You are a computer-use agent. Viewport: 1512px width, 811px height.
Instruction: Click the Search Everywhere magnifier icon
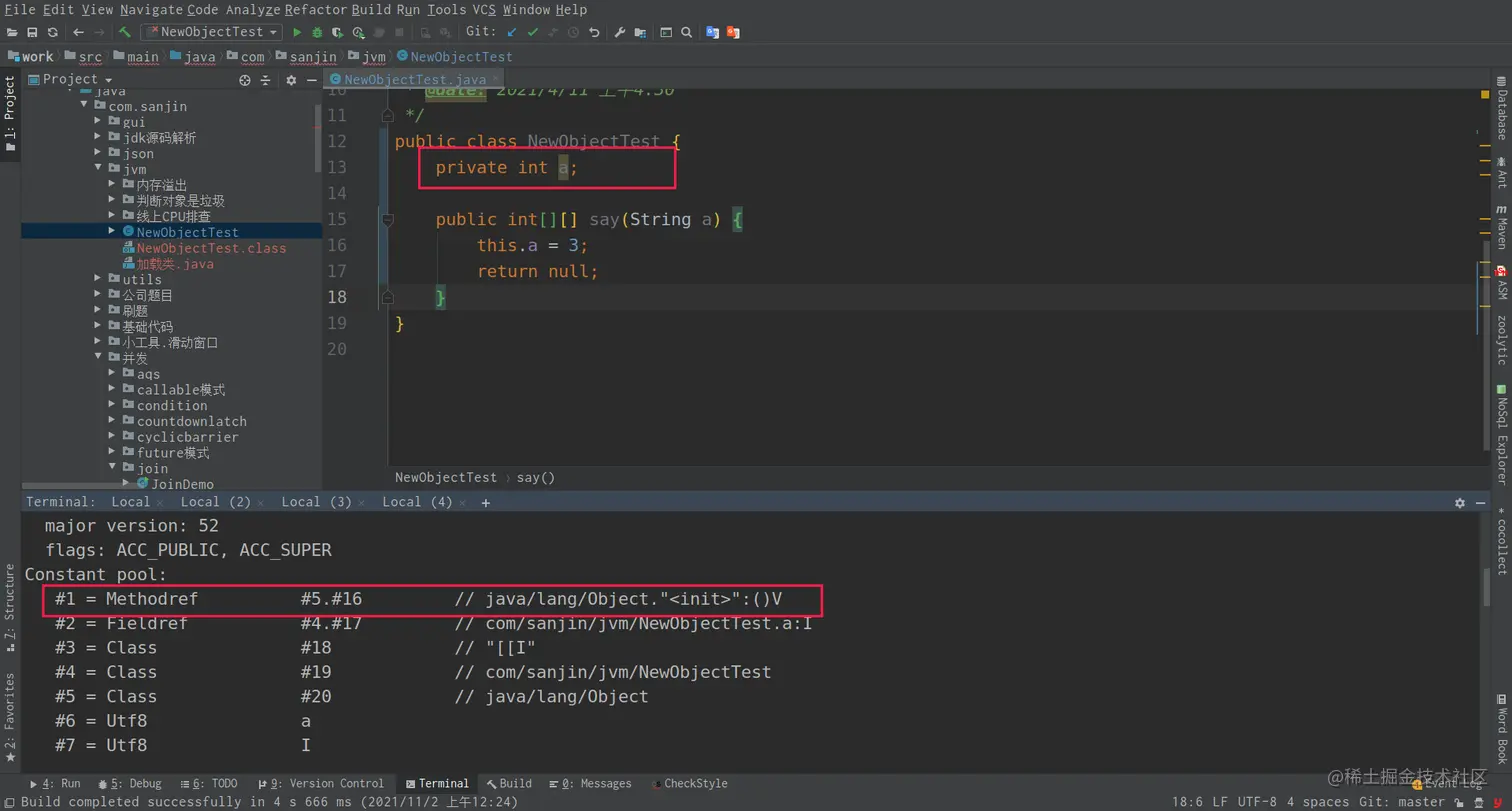[x=686, y=32]
